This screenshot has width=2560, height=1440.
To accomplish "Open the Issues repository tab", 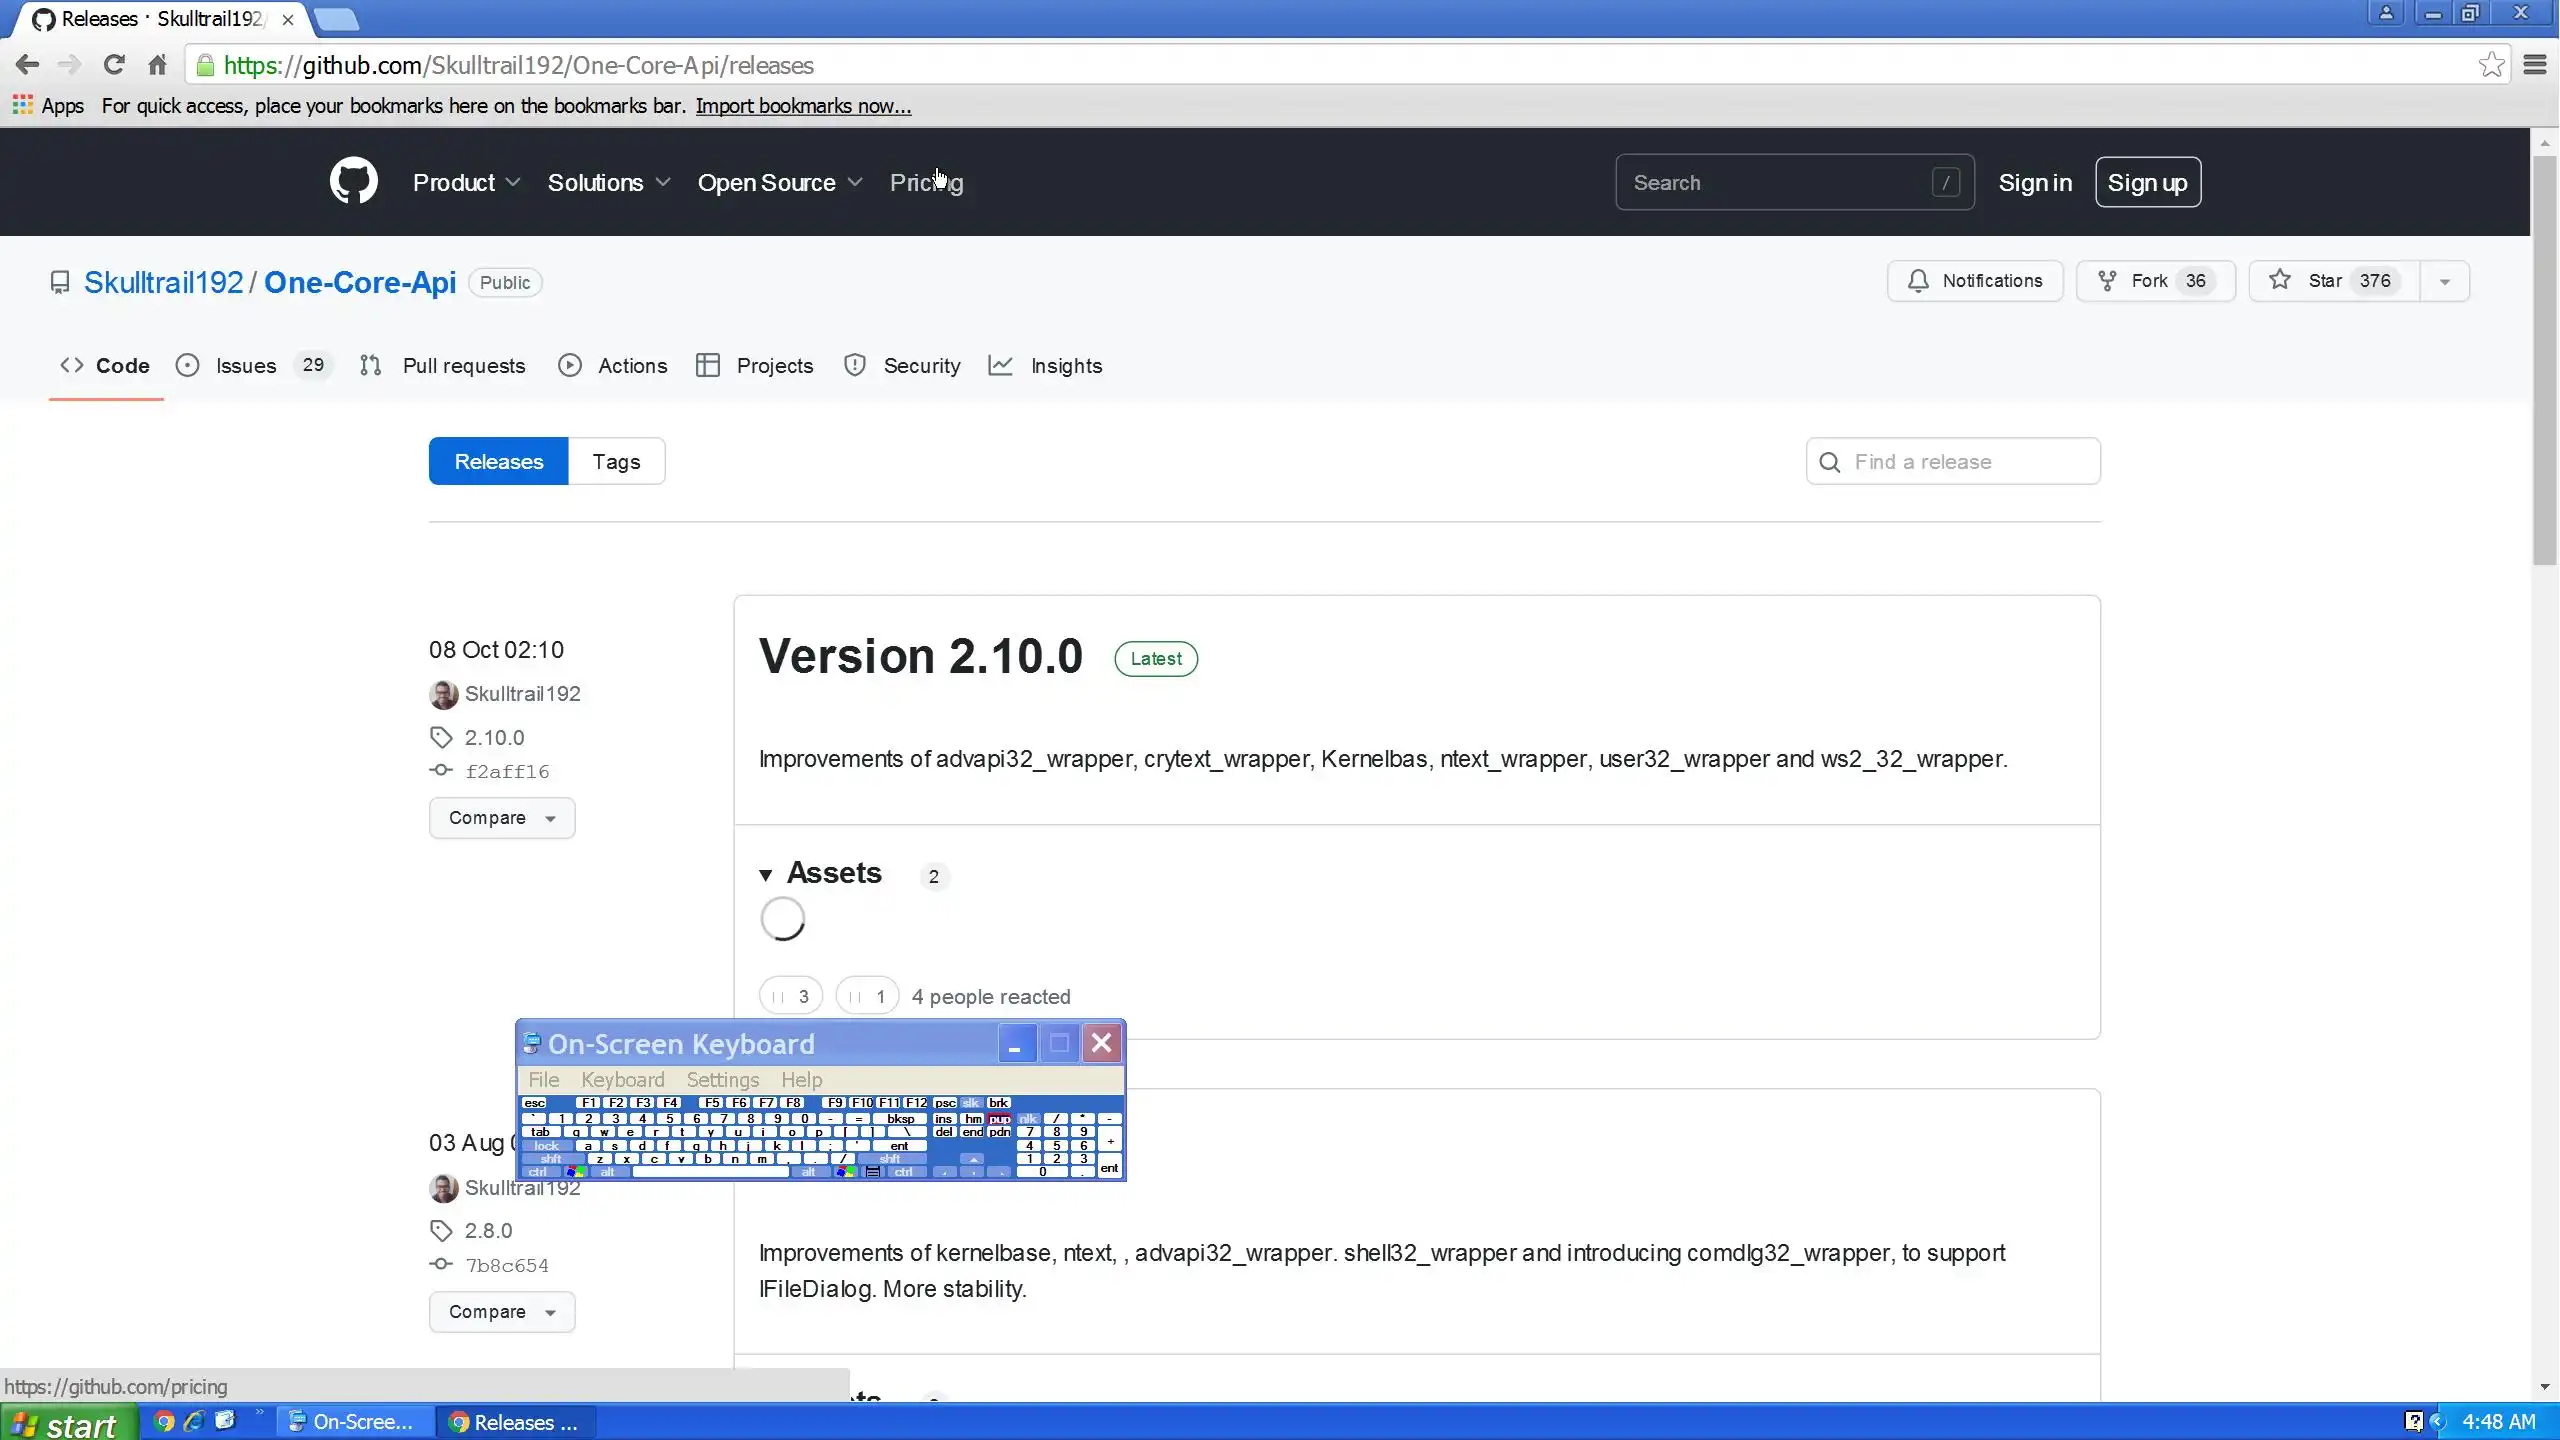I will (x=246, y=366).
